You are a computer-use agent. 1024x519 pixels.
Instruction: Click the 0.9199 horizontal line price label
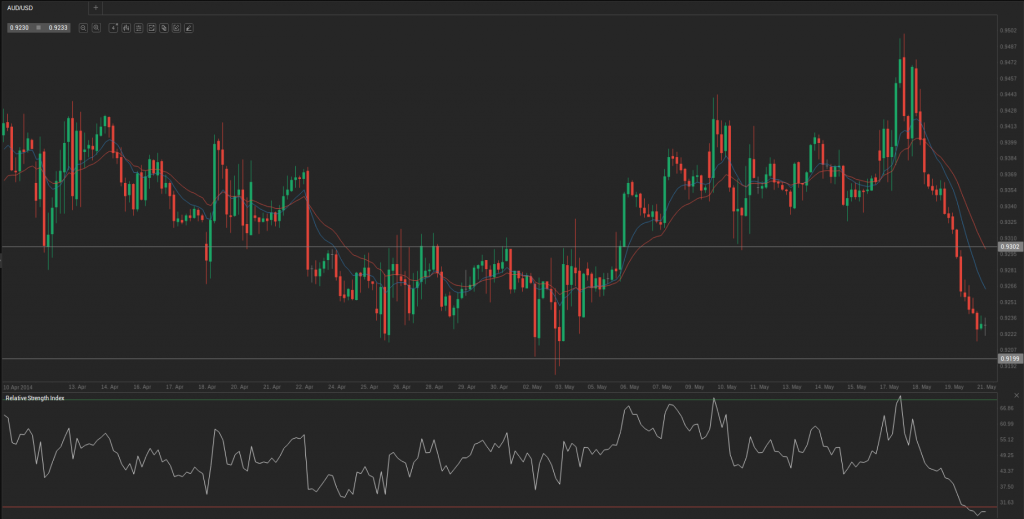(x=1010, y=358)
